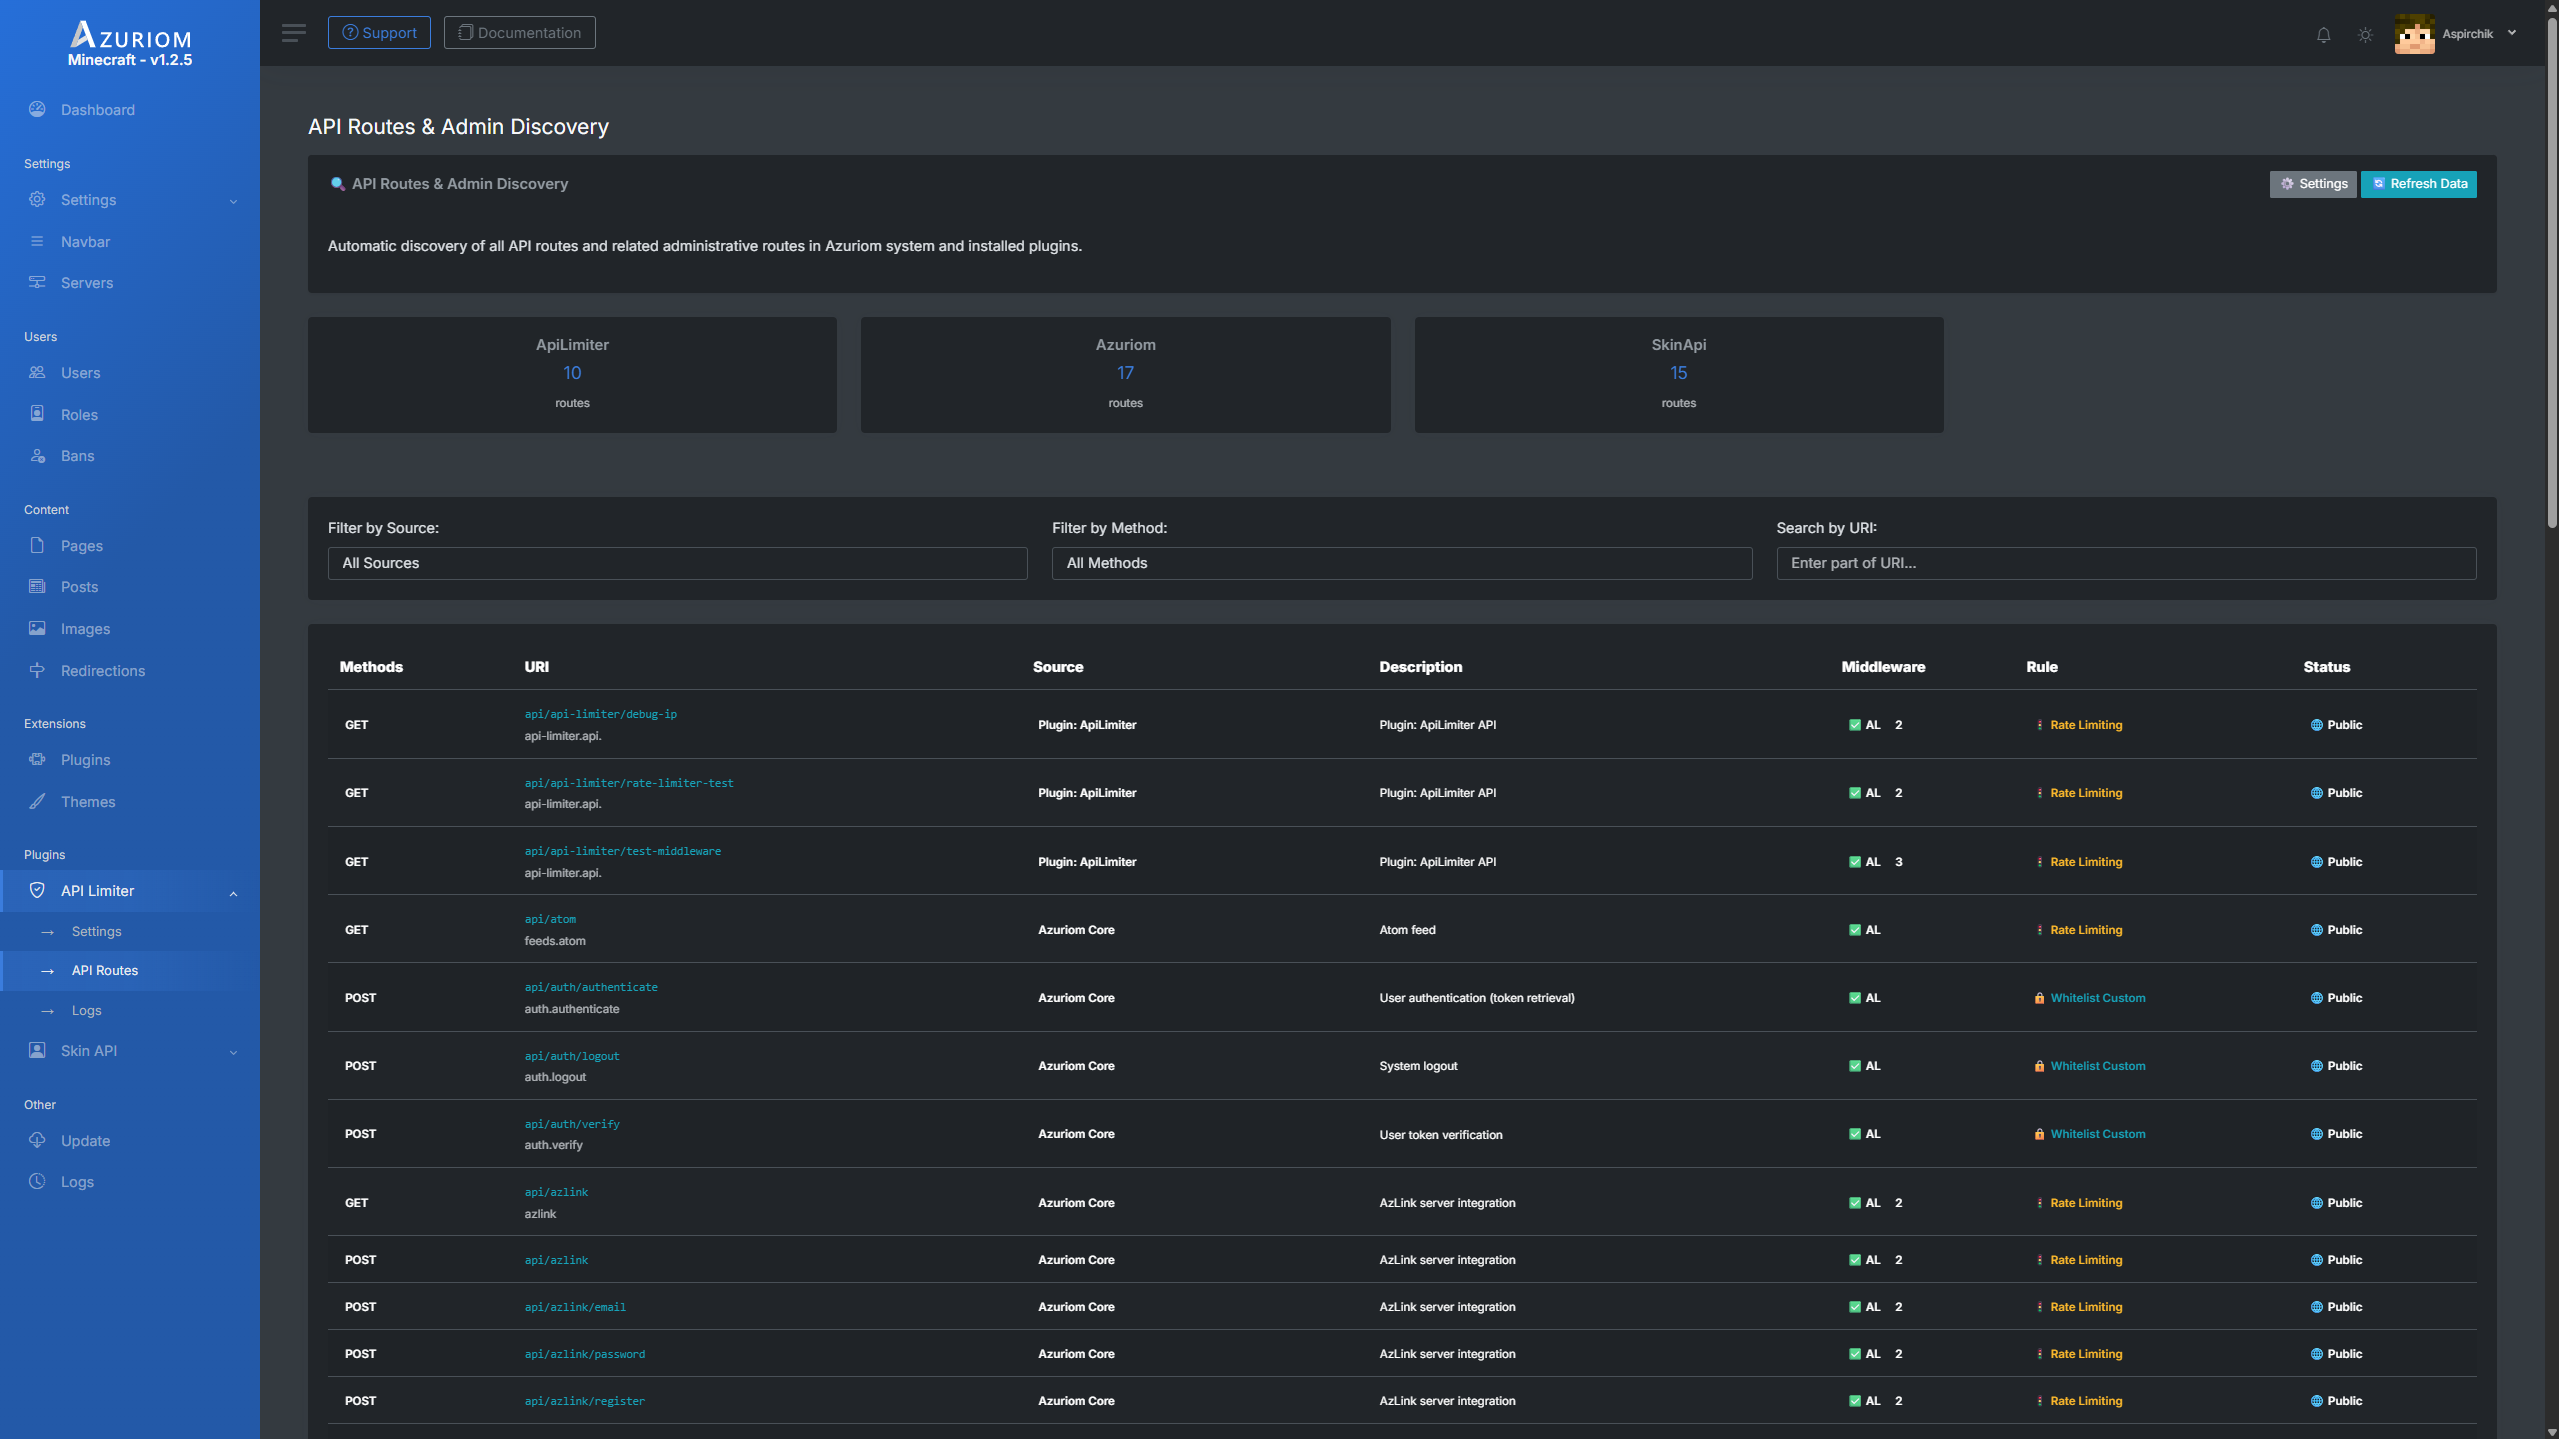Click the gray Settings button in header card

tap(2312, 184)
